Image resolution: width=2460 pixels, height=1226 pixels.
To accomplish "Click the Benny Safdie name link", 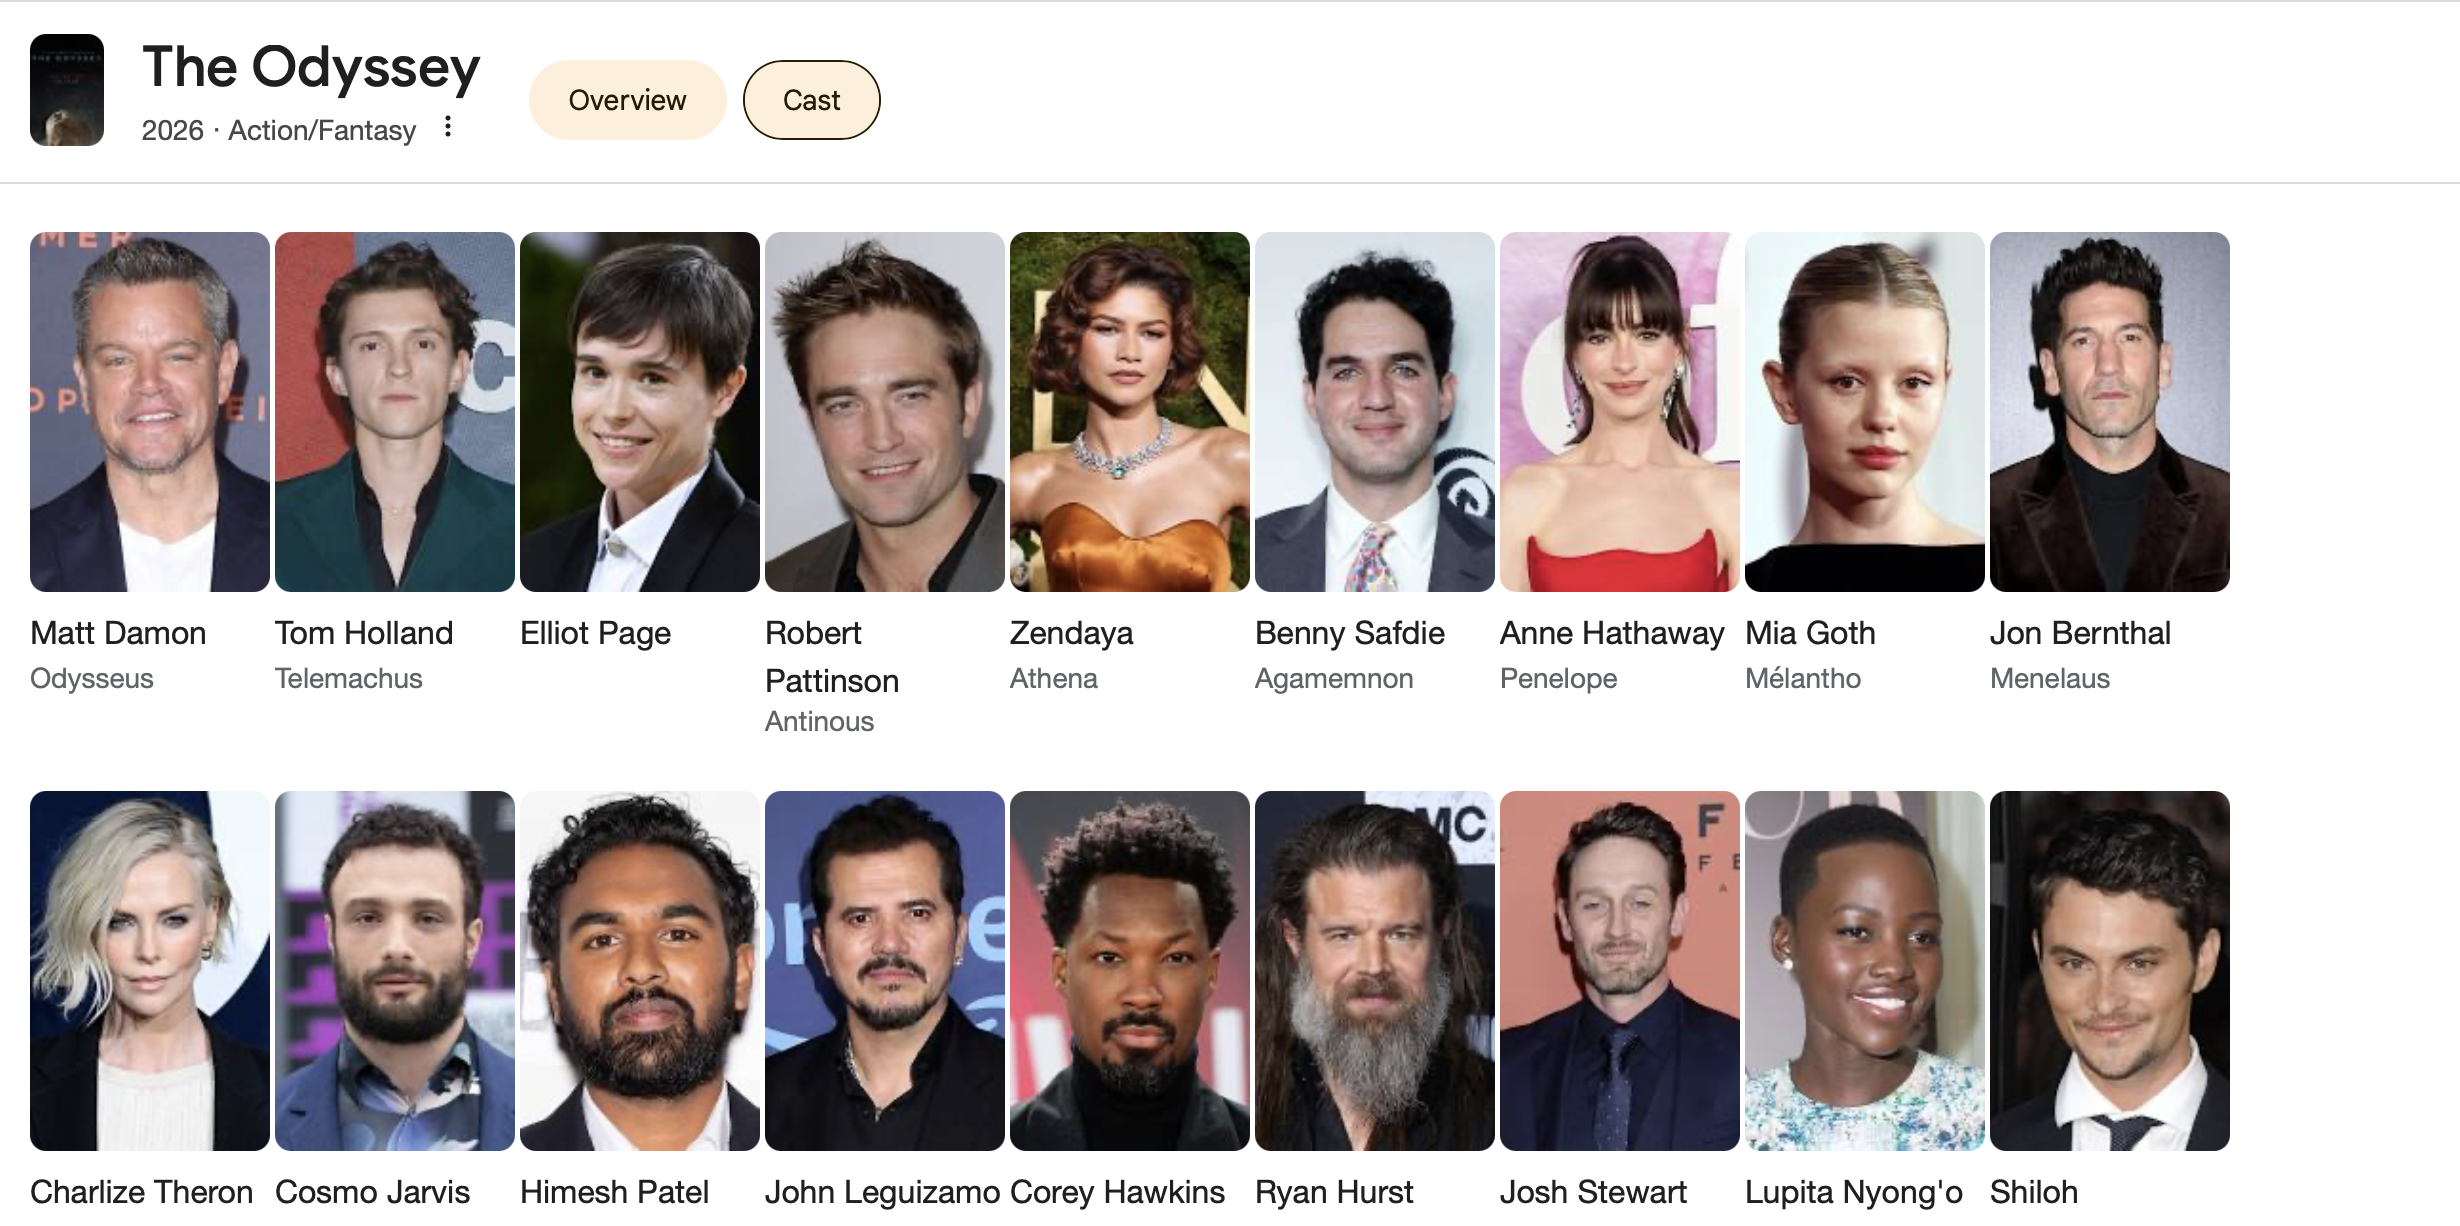I will tap(1349, 633).
